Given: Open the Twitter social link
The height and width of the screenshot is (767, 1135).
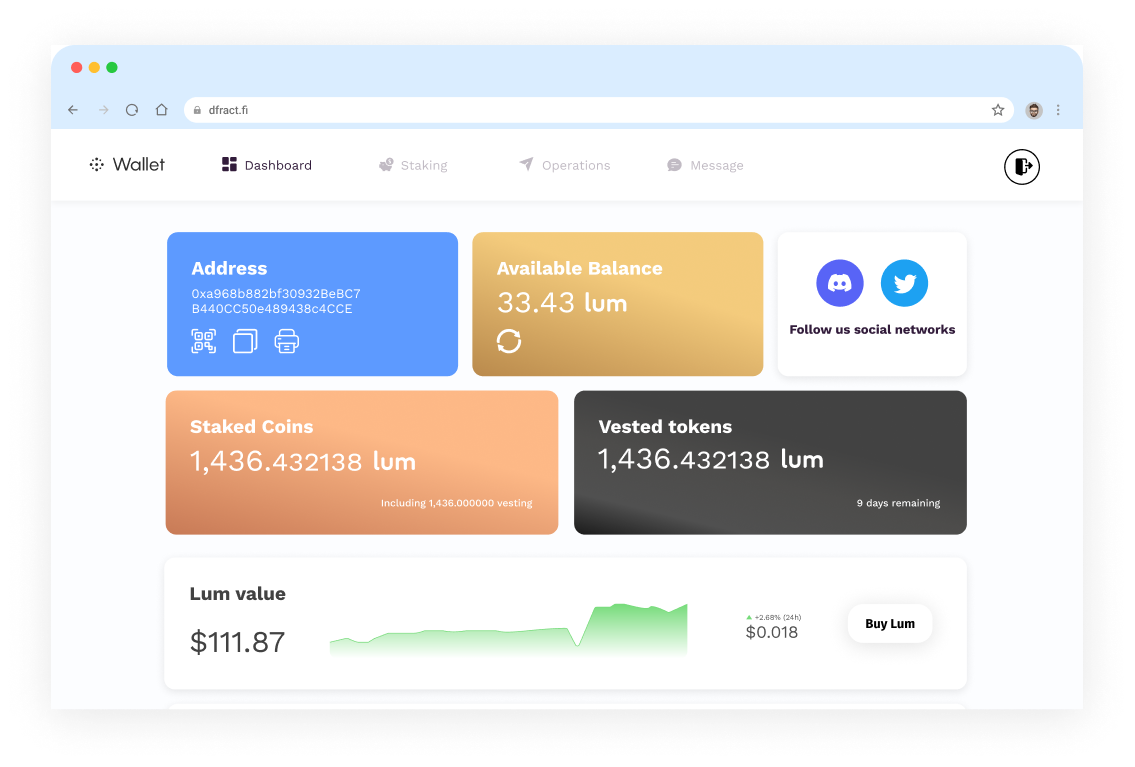Looking at the screenshot, I should (x=904, y=283).
